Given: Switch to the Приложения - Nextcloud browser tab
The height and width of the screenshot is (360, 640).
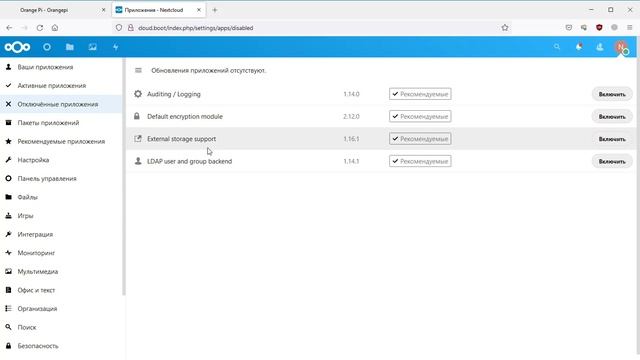Looking at the screenshot, I should 158,10.
